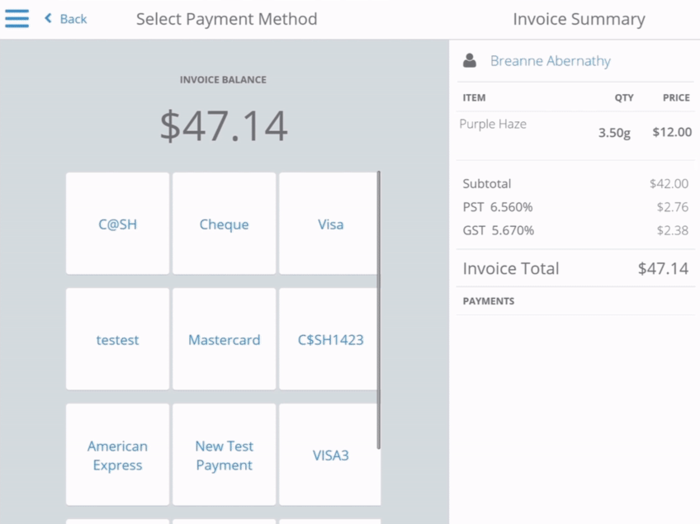
Task: Select the C$SH1423 payment method
Action: [x=330, y=340]
